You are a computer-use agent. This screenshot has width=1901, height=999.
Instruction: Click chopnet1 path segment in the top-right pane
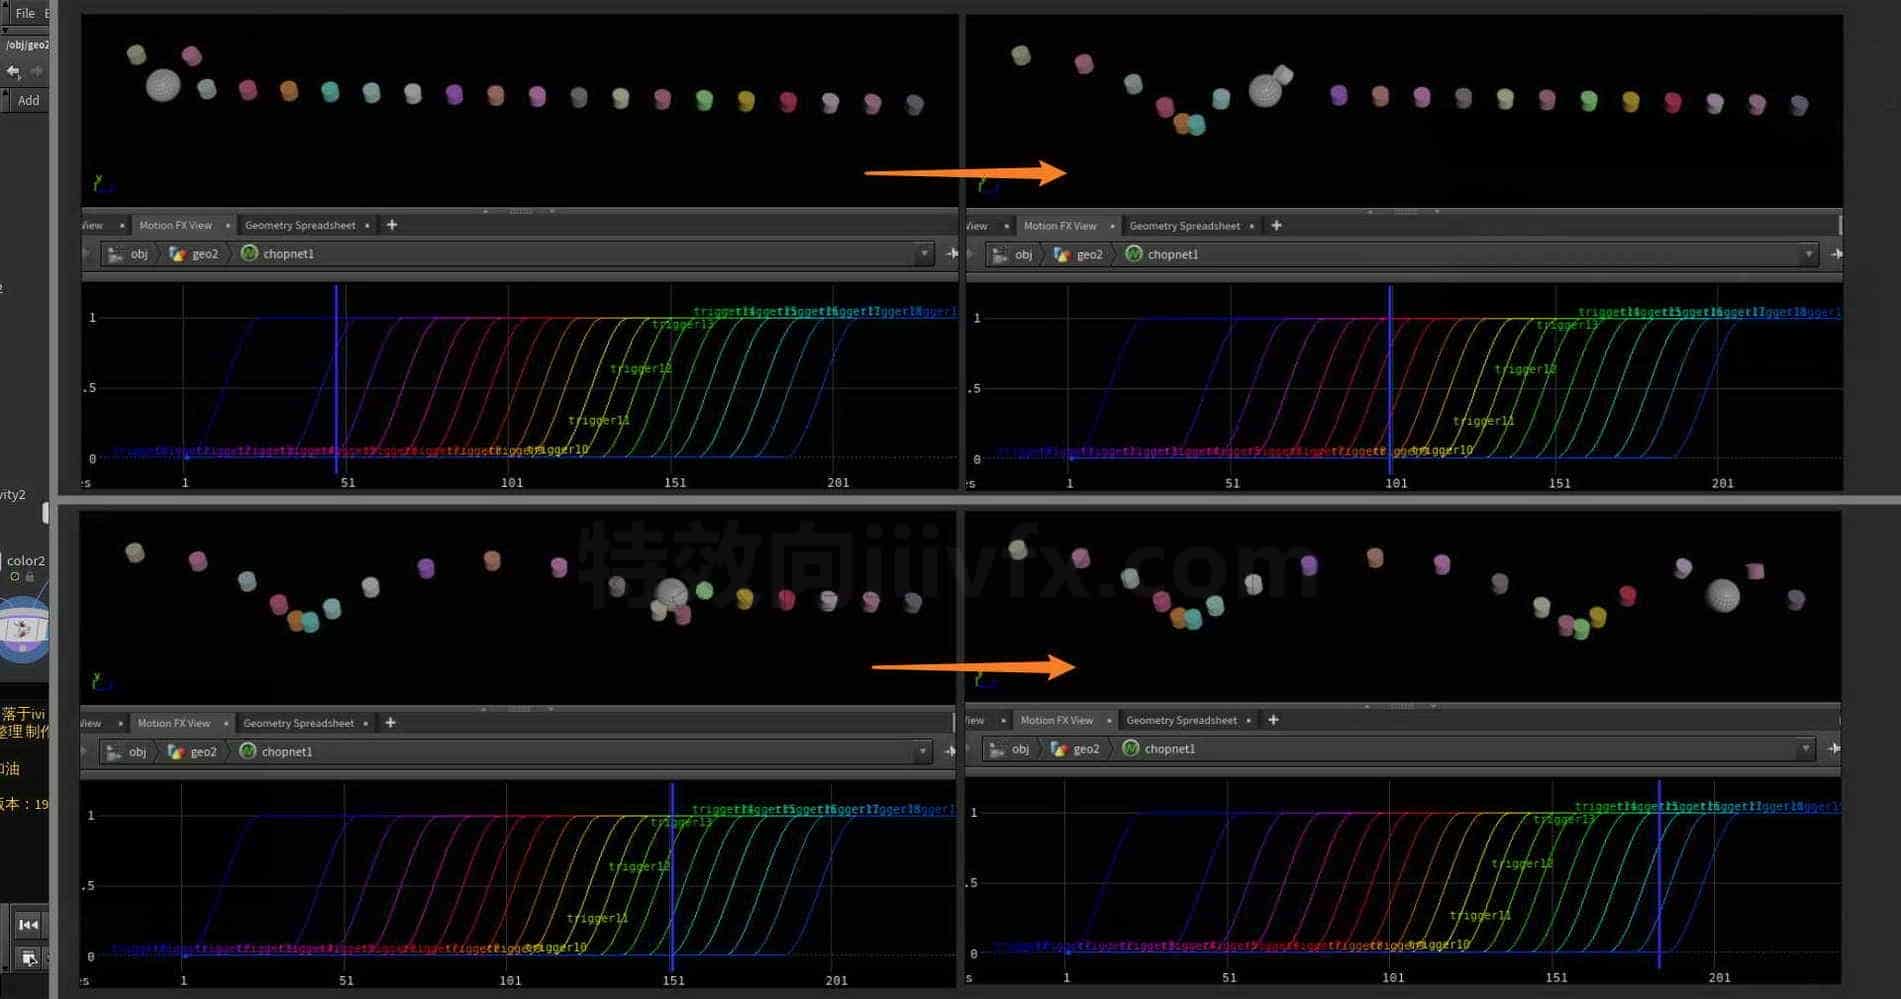1161,255
